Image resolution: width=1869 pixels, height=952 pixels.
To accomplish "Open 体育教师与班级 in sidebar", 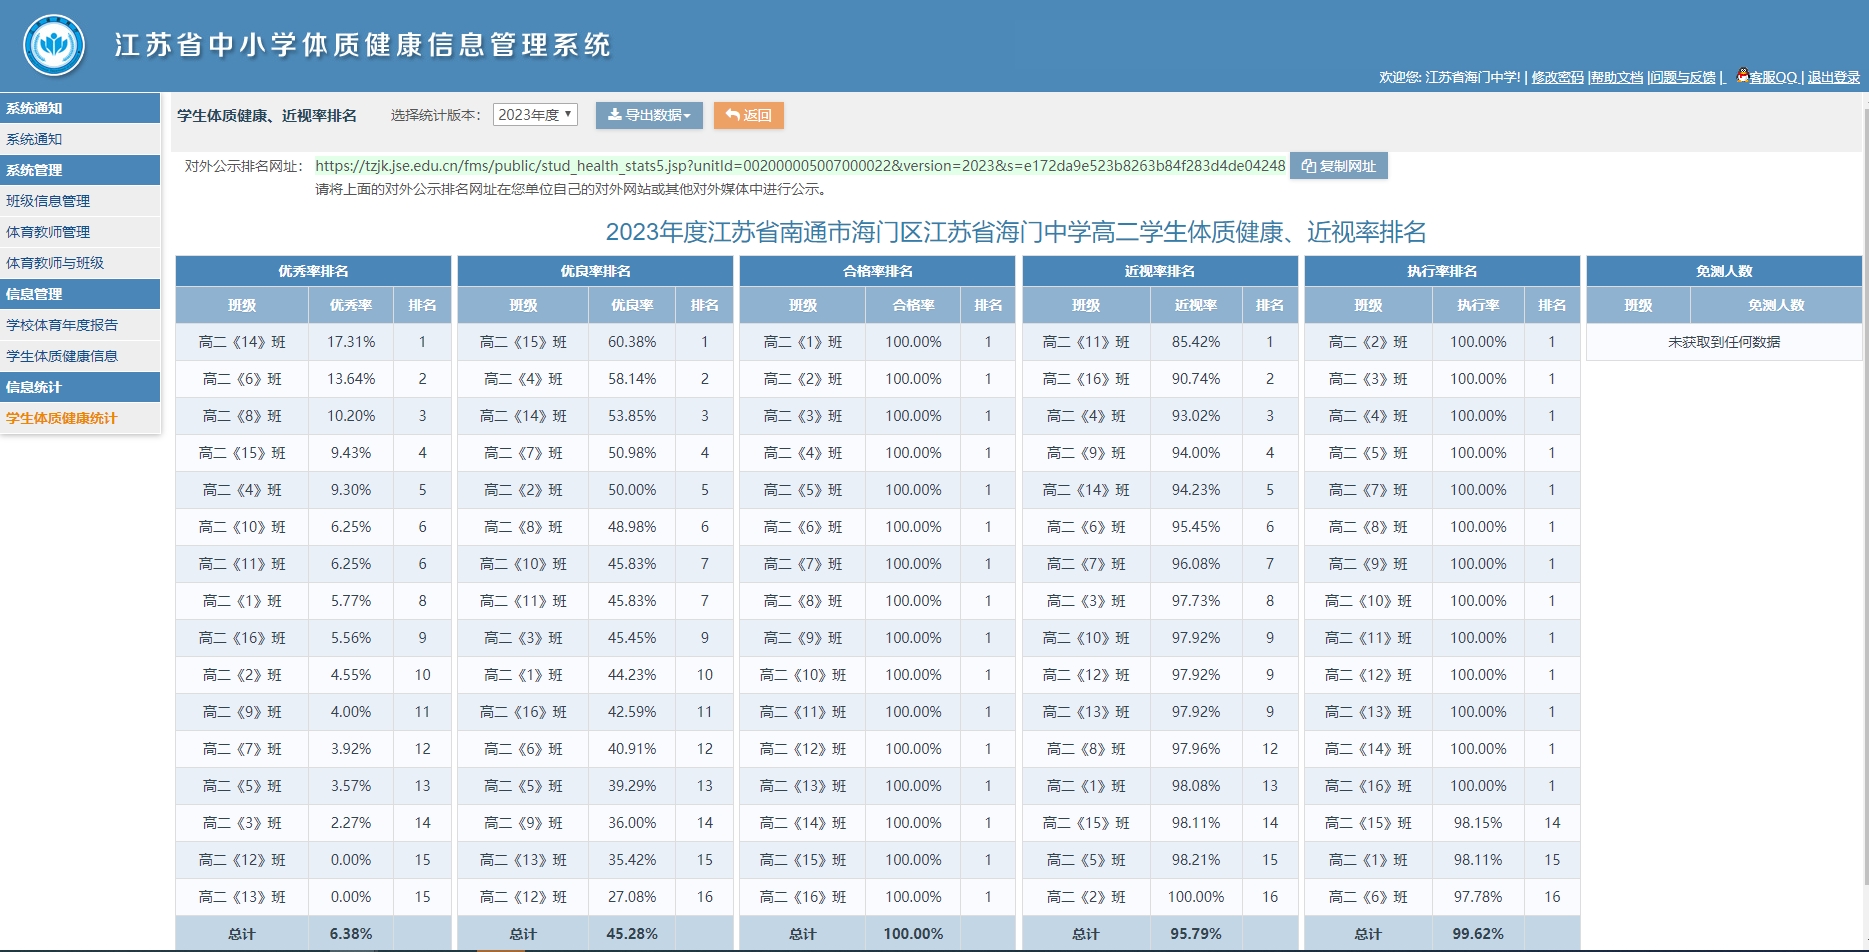I will [x=80, y=263].
